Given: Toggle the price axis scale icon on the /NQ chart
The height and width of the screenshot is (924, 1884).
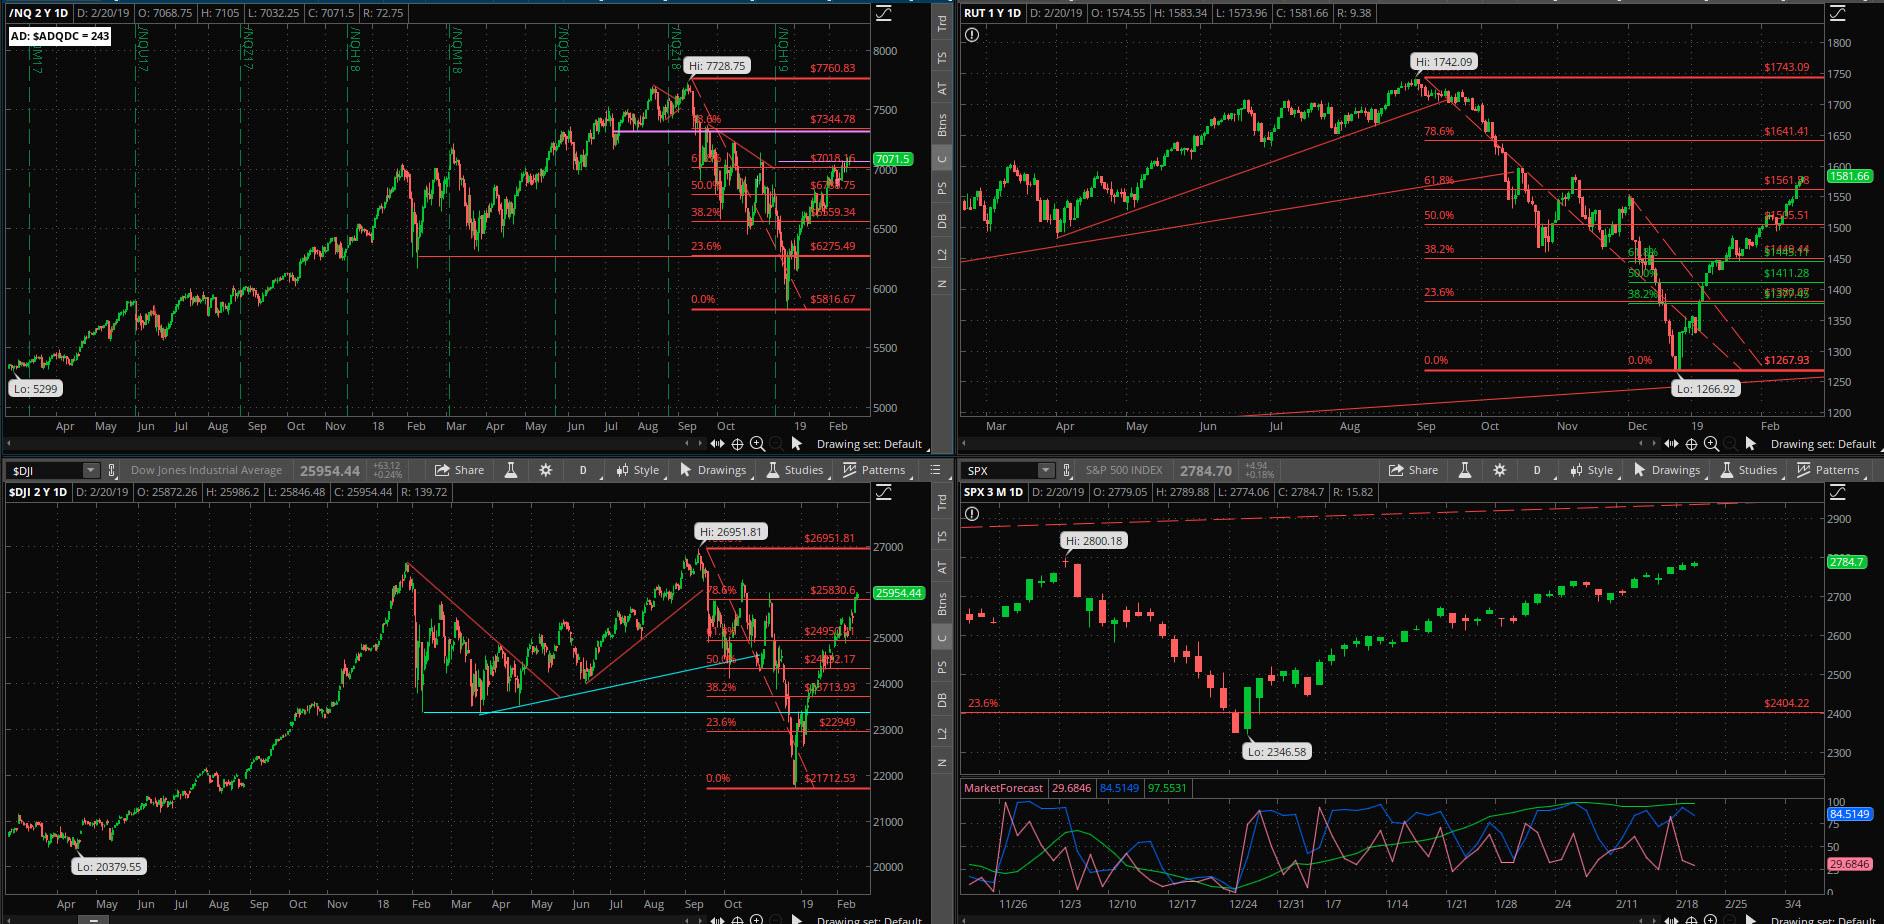Looking at the screenshot, I should pos(884,14).
